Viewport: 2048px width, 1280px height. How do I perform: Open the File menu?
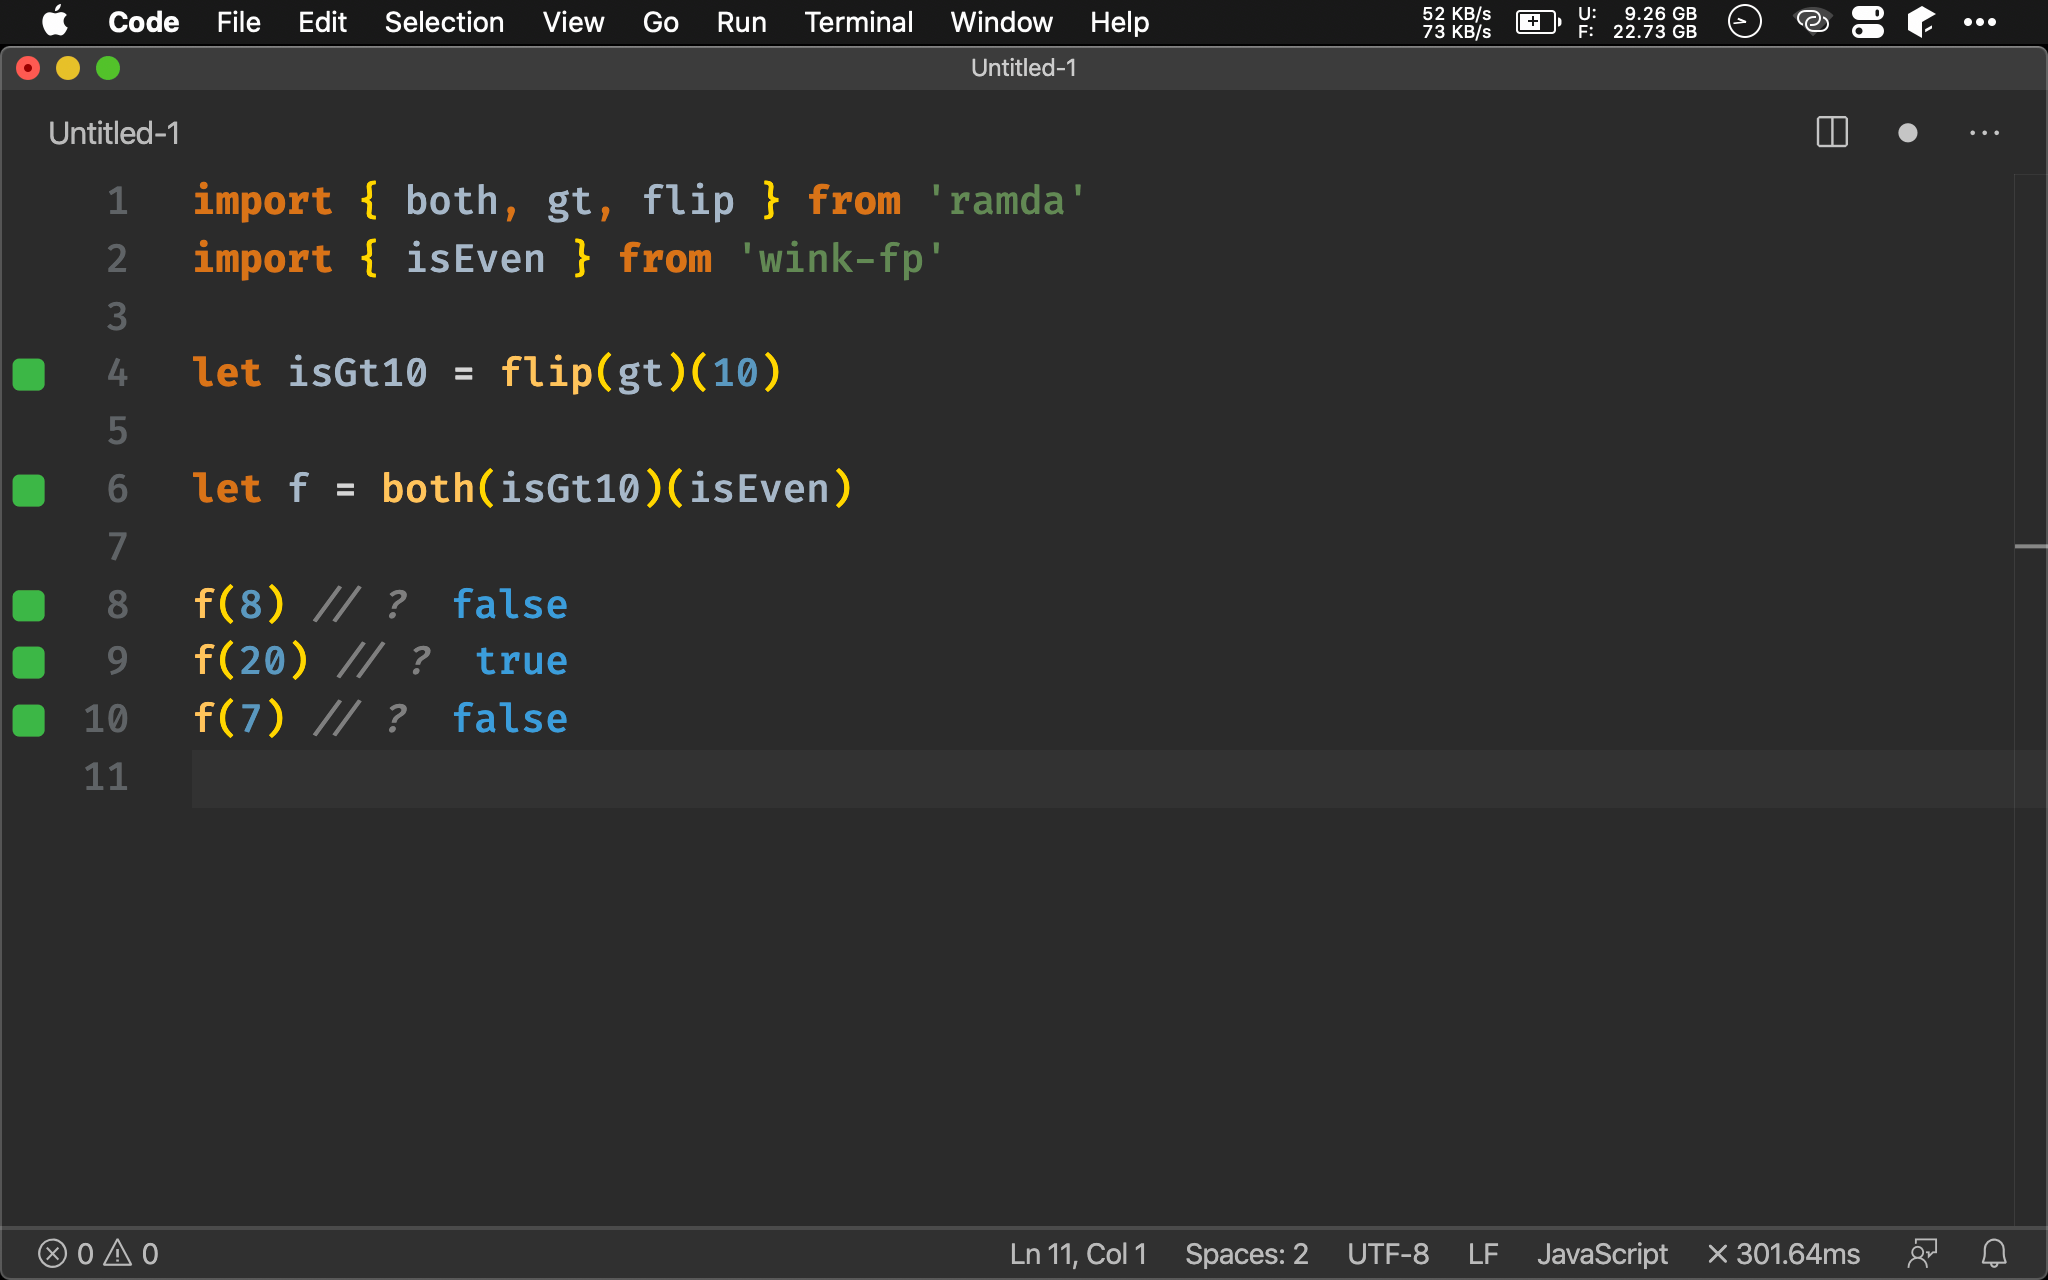tap(238, 22)
